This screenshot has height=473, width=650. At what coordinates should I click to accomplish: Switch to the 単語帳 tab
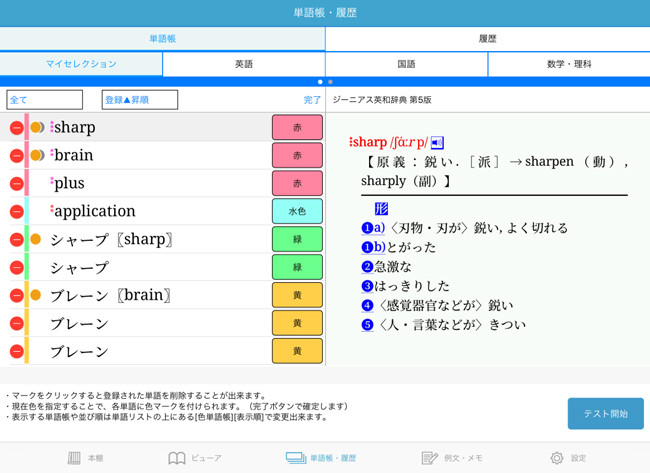point(162,39)
